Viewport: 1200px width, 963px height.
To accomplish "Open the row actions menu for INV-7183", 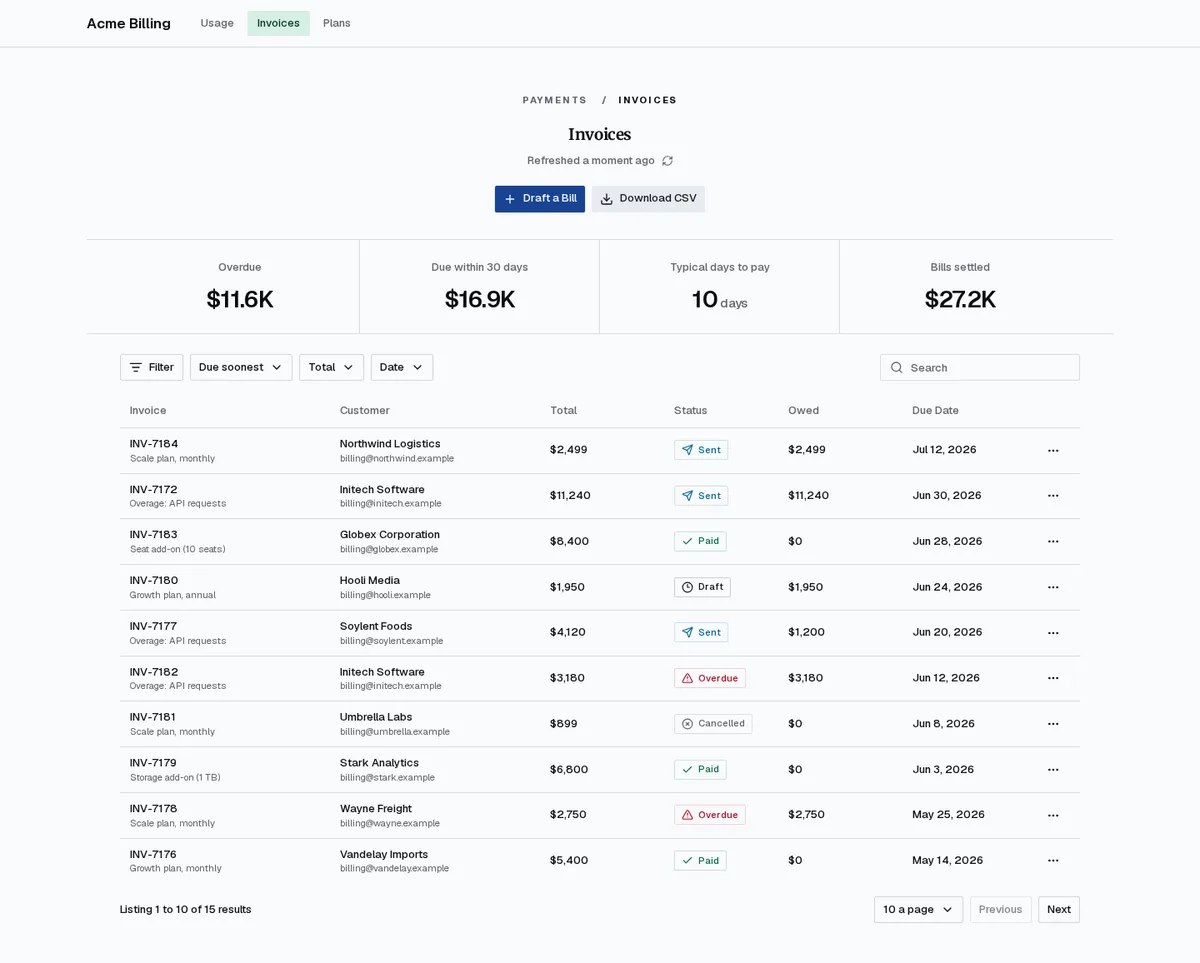I will (1053, 541).
